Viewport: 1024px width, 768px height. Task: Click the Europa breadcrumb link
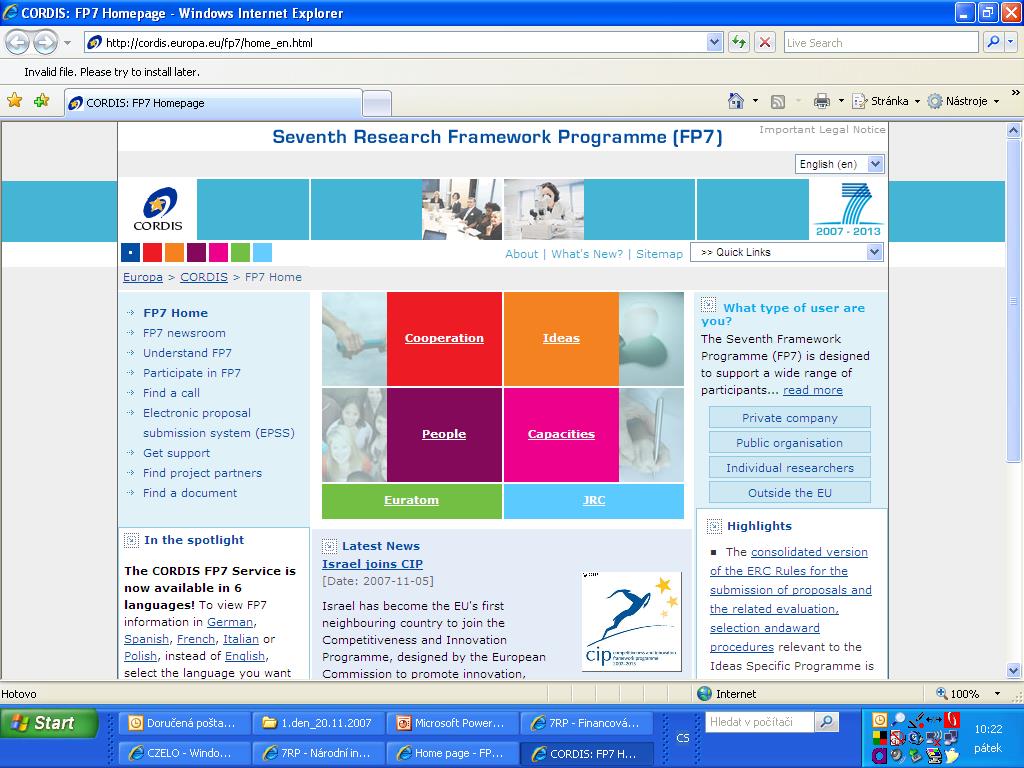point(142,277)
